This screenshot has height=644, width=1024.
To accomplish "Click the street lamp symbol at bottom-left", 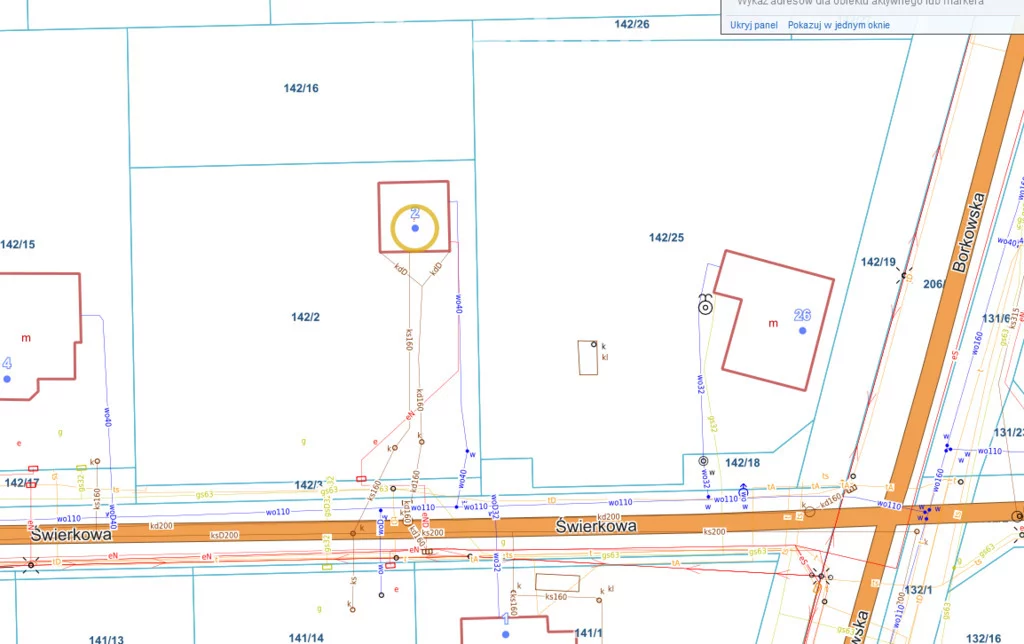I will point(31,565).
